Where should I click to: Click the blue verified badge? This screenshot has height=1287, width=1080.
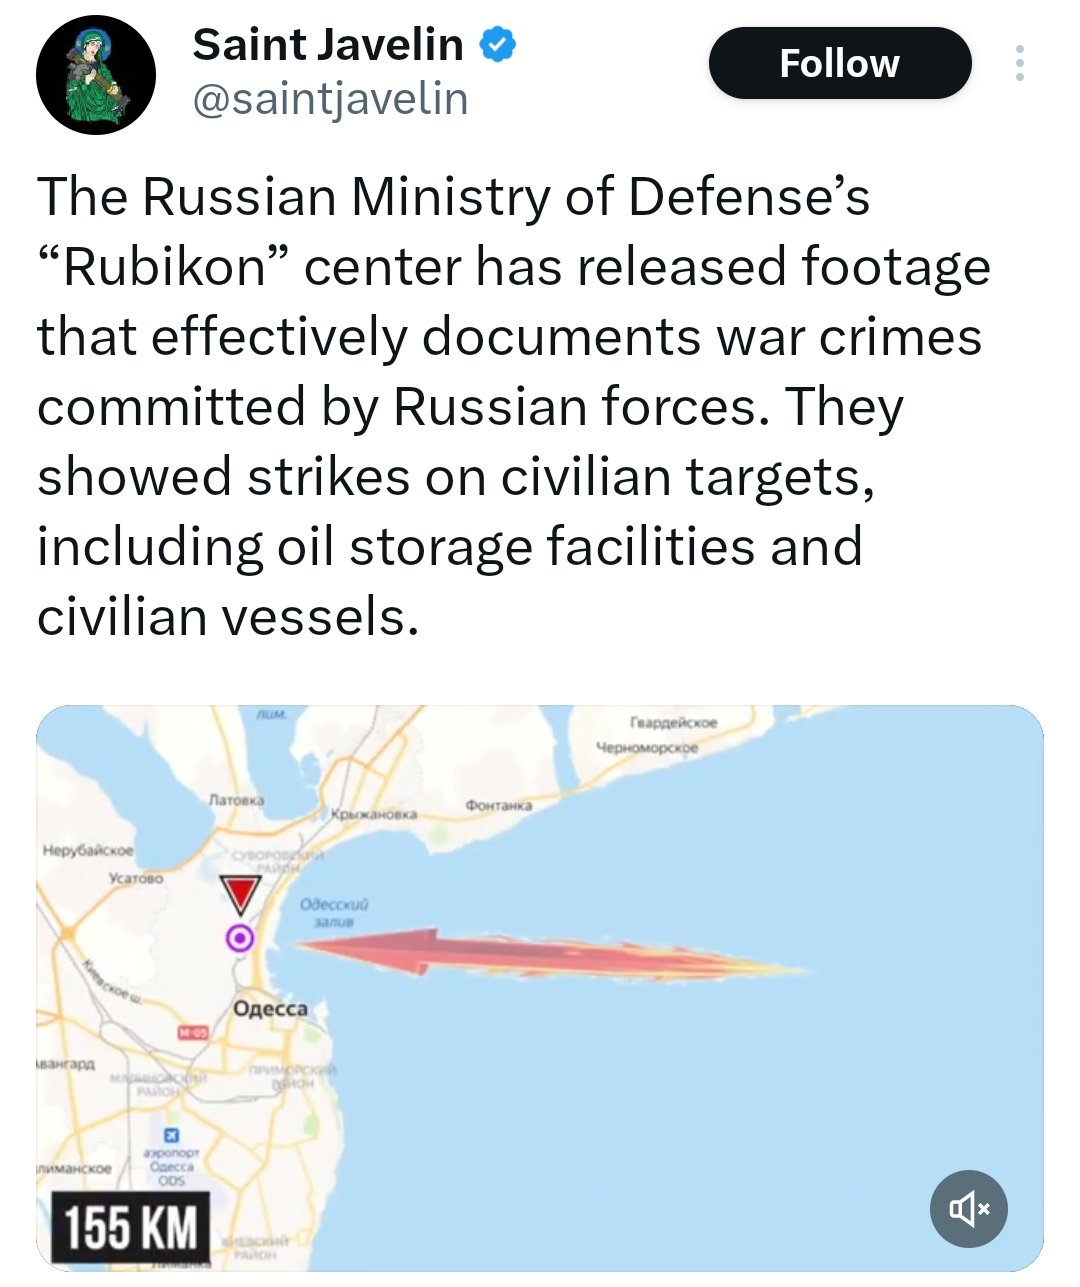499,45
